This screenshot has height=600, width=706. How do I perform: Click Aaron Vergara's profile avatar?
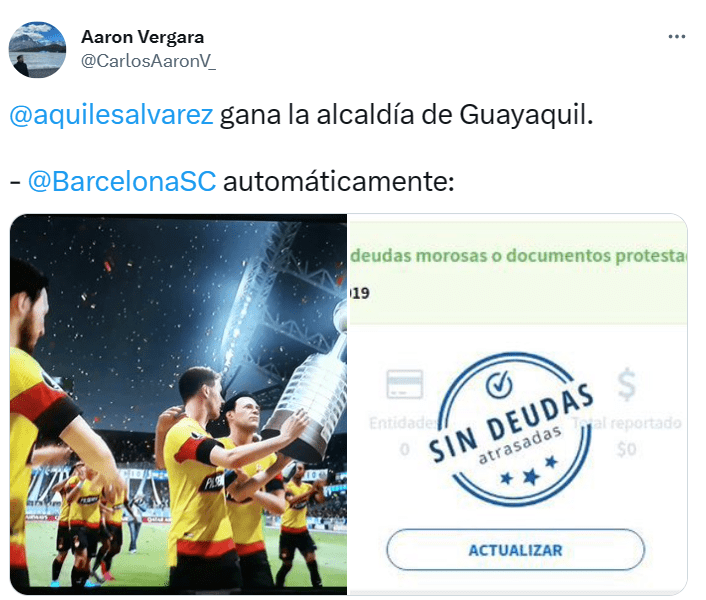pyautogui.click(x=37, y=50)
